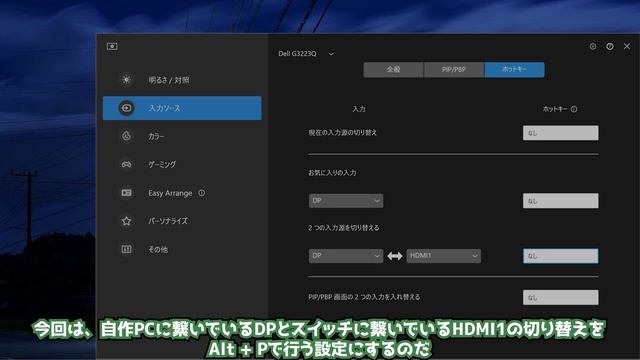Click the info icon next to ホットキー header

coord(574,109)
